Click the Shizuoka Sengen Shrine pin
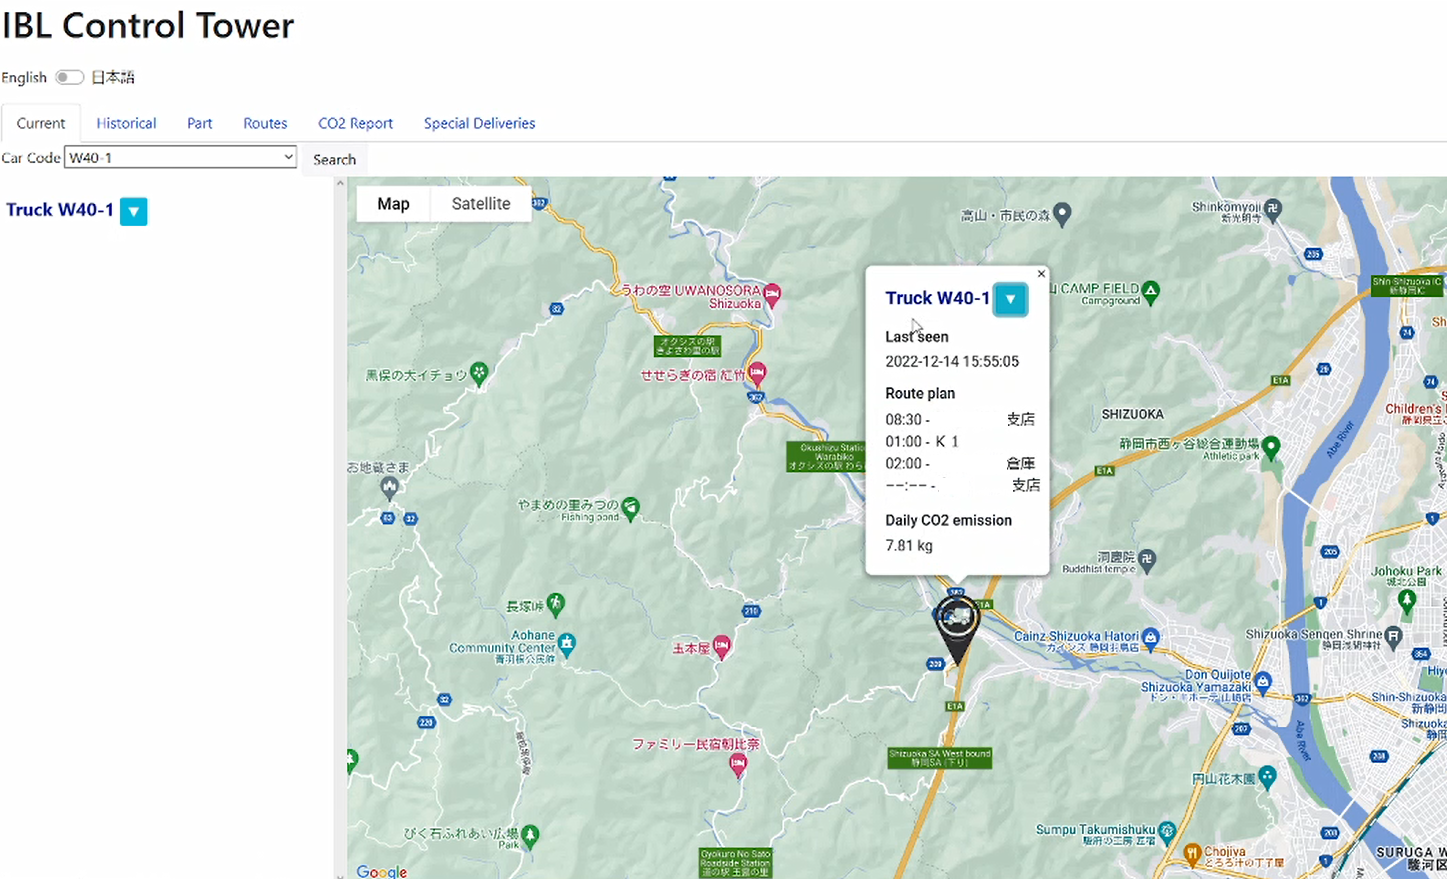Image resolution: width=1447 pixels, height=879 pixels. tap(1394, 635)
